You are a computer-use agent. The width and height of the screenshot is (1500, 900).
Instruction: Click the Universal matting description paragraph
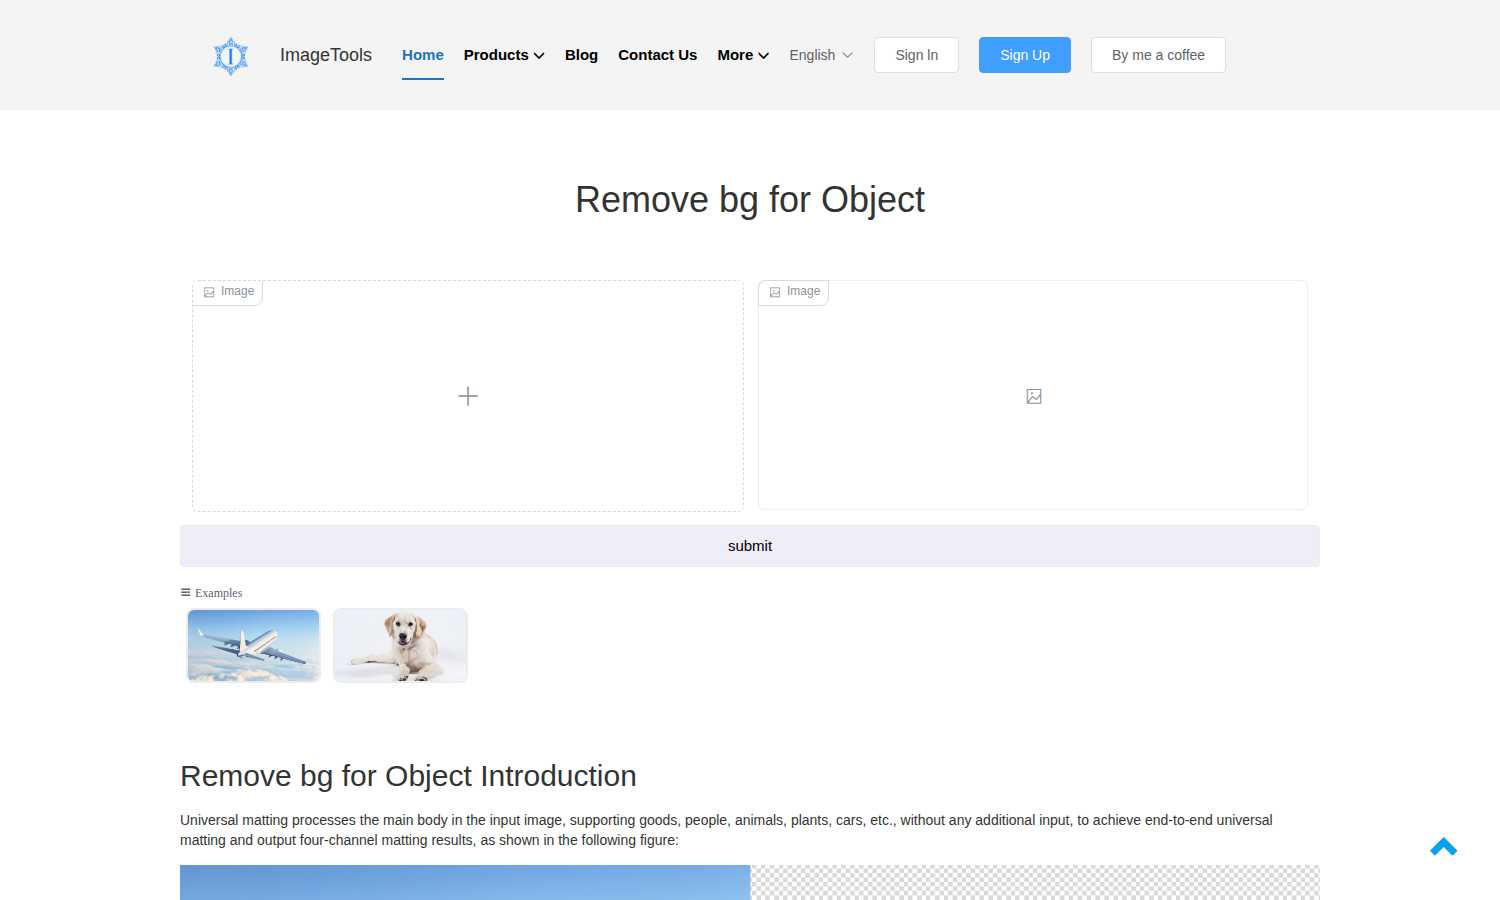pos(726,830)
